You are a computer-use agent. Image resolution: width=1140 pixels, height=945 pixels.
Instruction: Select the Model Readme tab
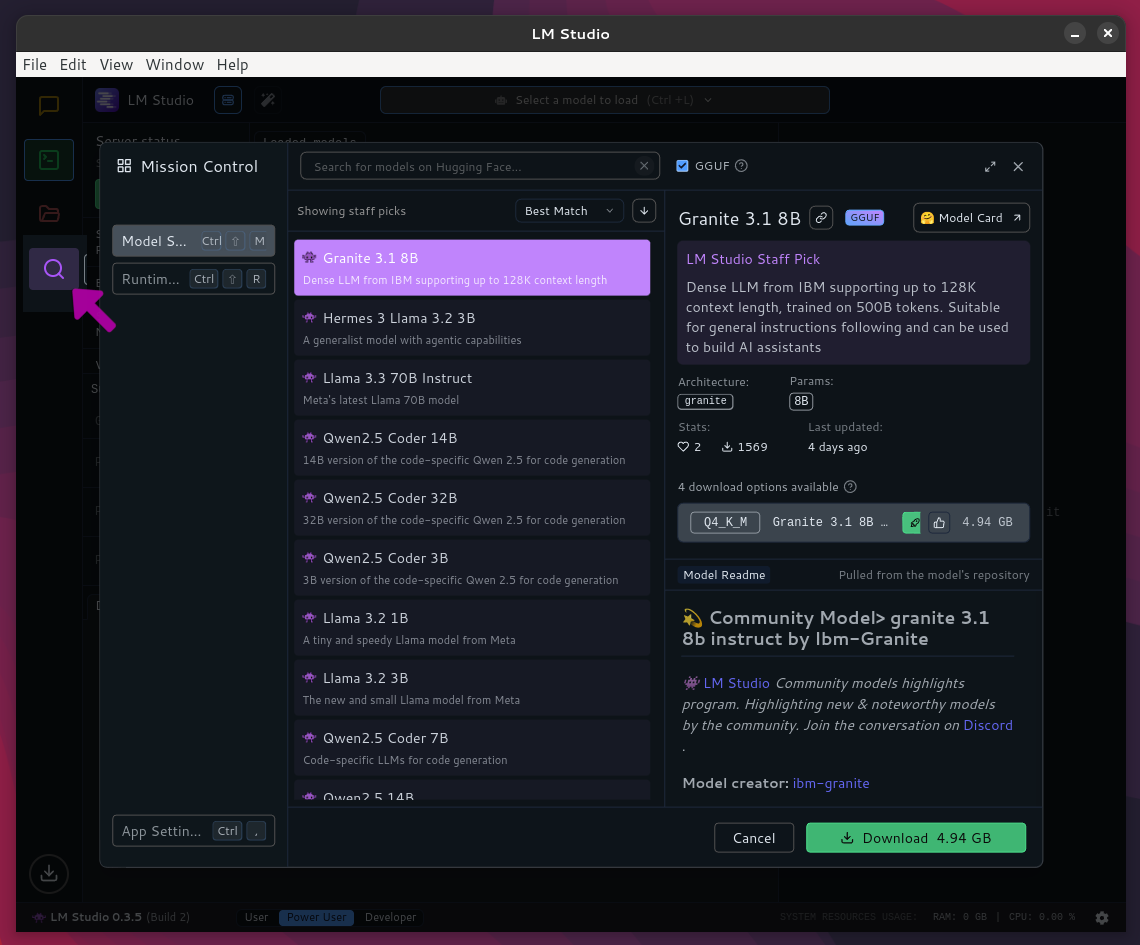point(724,575)
